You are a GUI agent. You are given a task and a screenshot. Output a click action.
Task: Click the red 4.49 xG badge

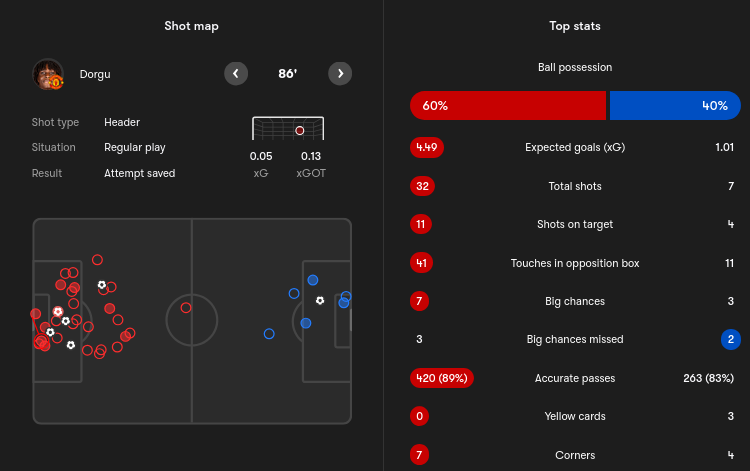point(427,147)
